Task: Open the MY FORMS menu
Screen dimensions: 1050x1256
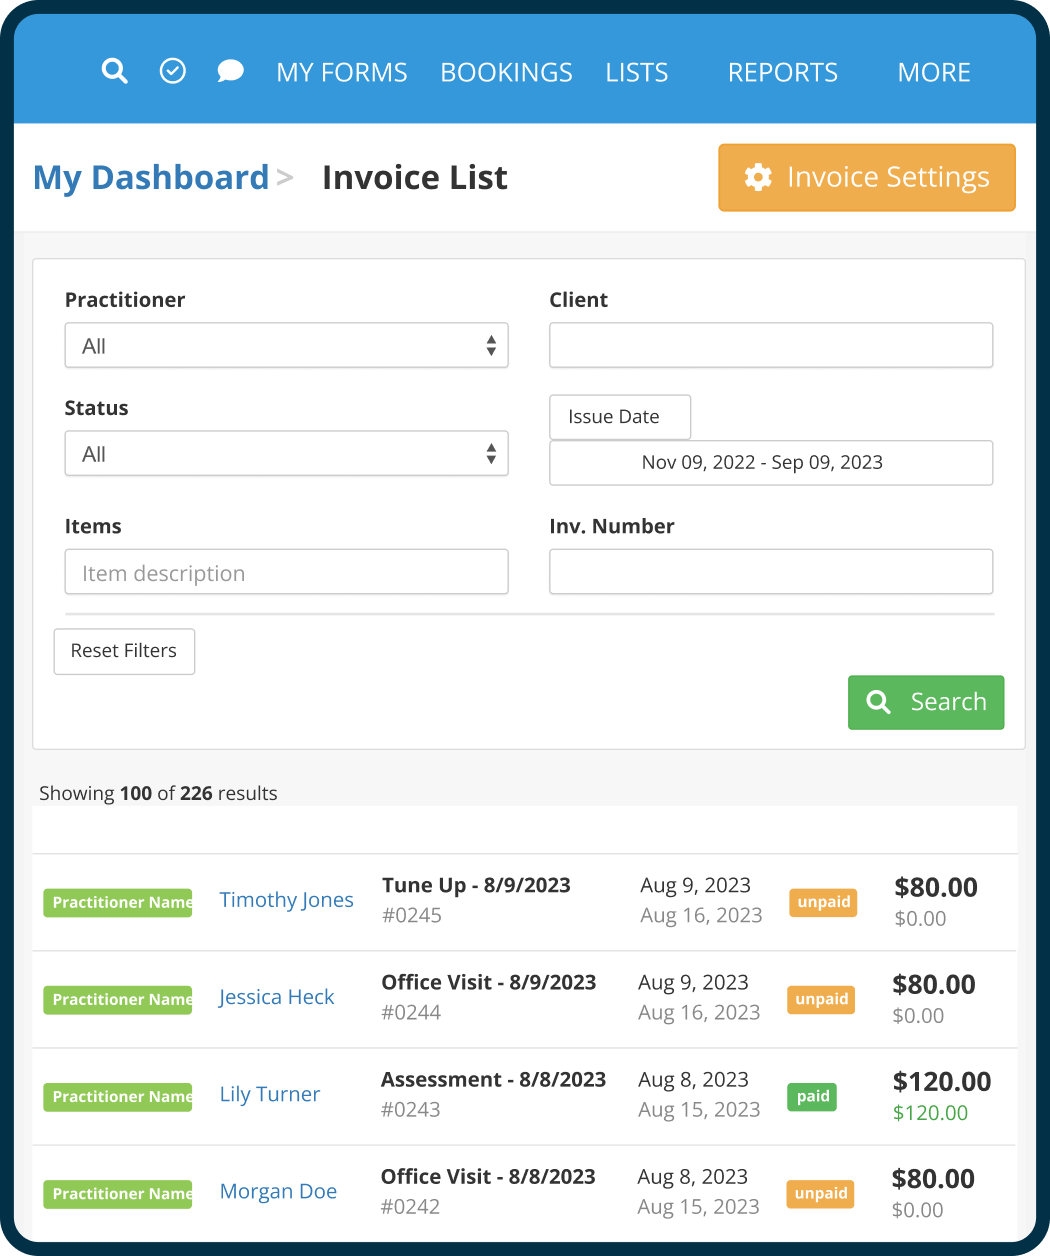Action: (x=342, y=71)
